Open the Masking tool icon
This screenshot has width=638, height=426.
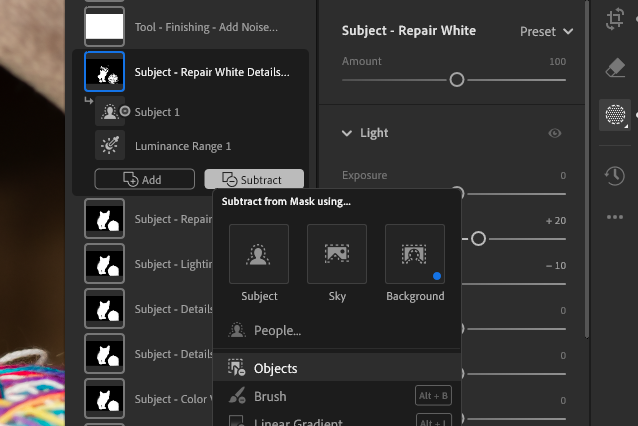click(x=614, y=115)
